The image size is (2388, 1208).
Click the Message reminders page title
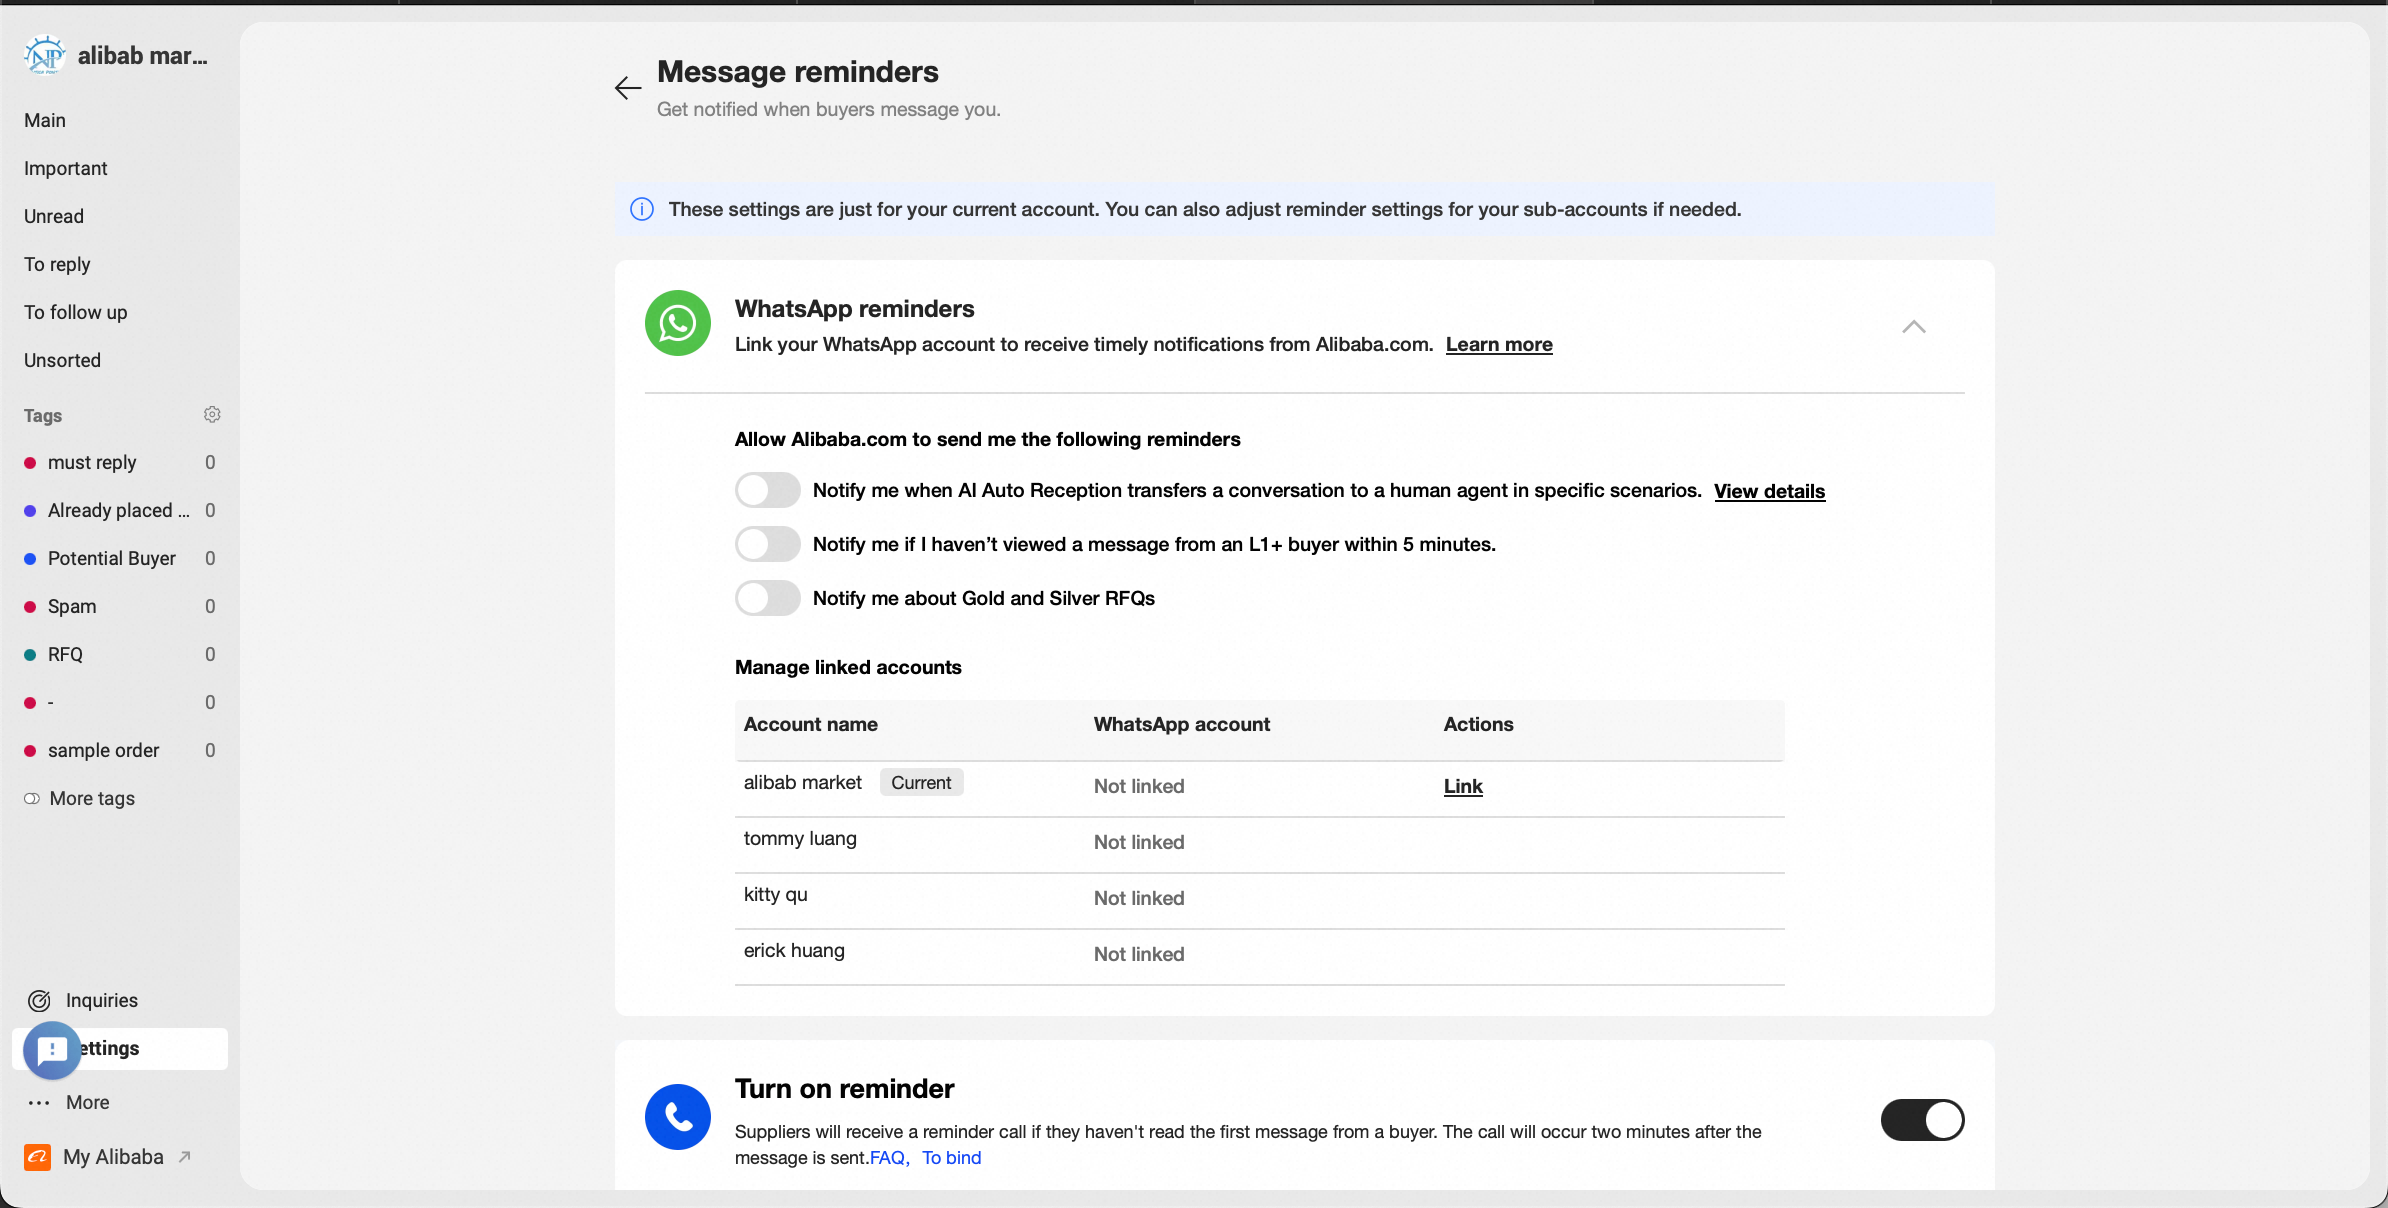point(798,72)
